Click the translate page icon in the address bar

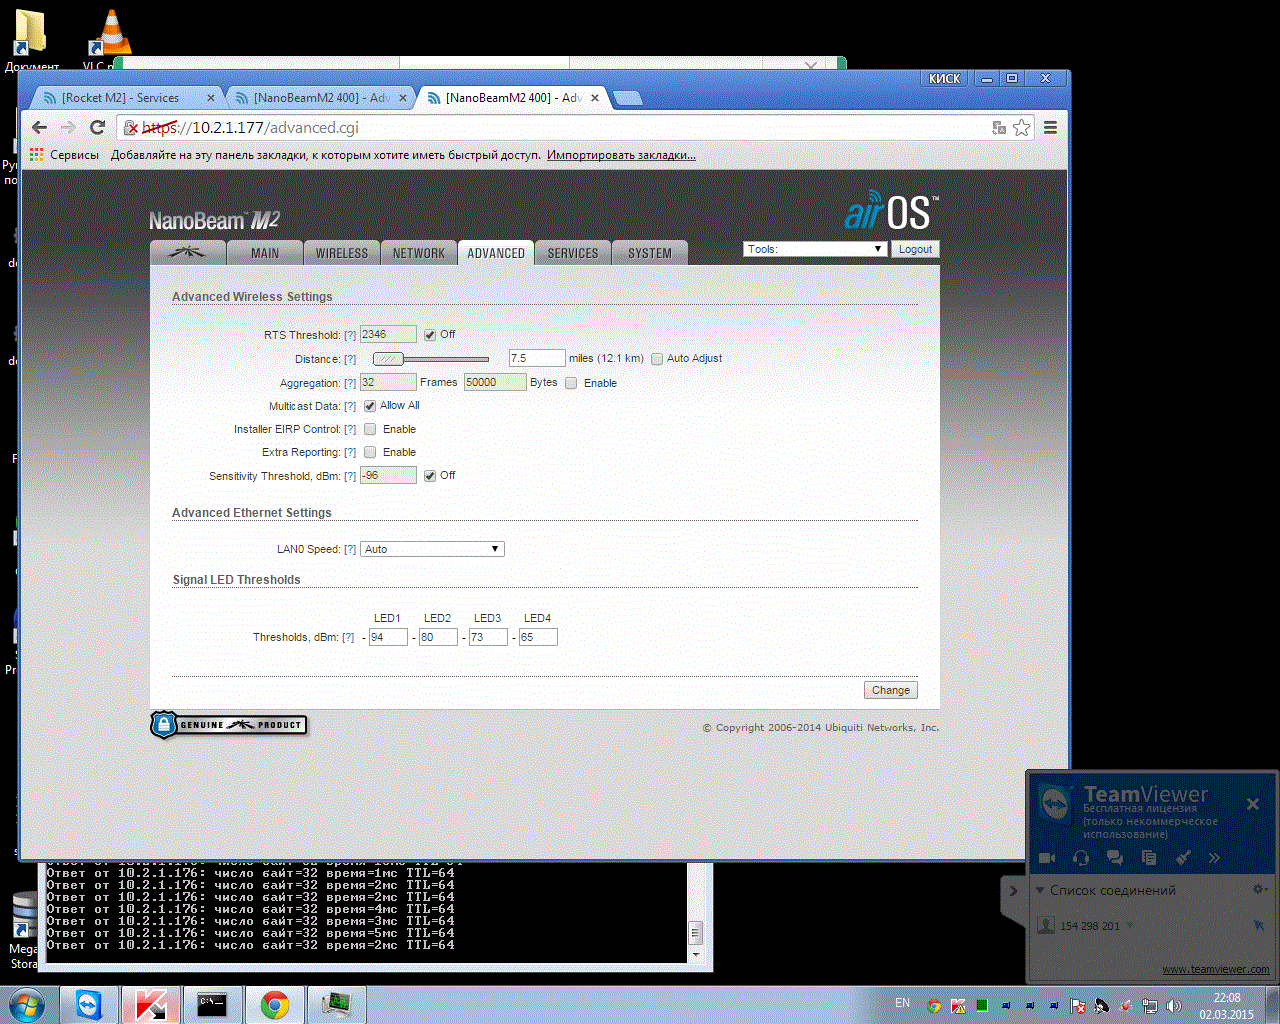(998, 127)
